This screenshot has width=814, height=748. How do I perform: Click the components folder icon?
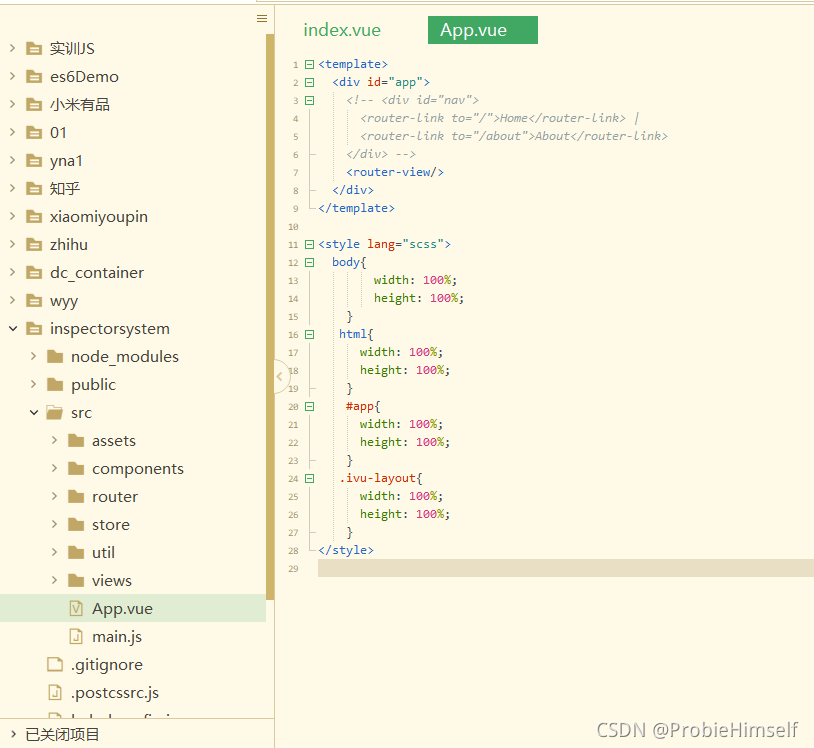tap(76, 469)
